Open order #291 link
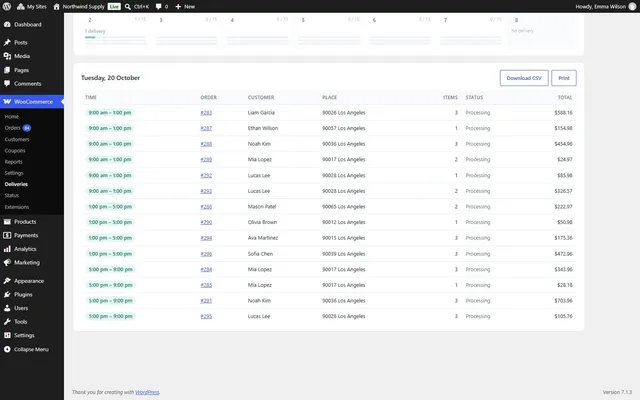Image resolution: width=640 pixels, height=400 pixels. tap(206, 301)
